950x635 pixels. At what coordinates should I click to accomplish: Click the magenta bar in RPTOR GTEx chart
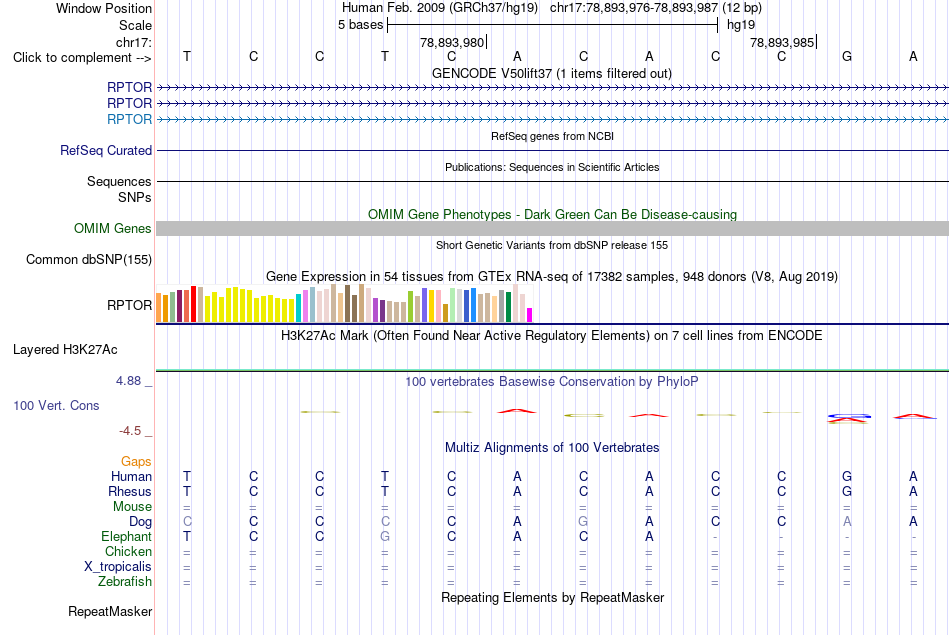[x=529, y=315]
